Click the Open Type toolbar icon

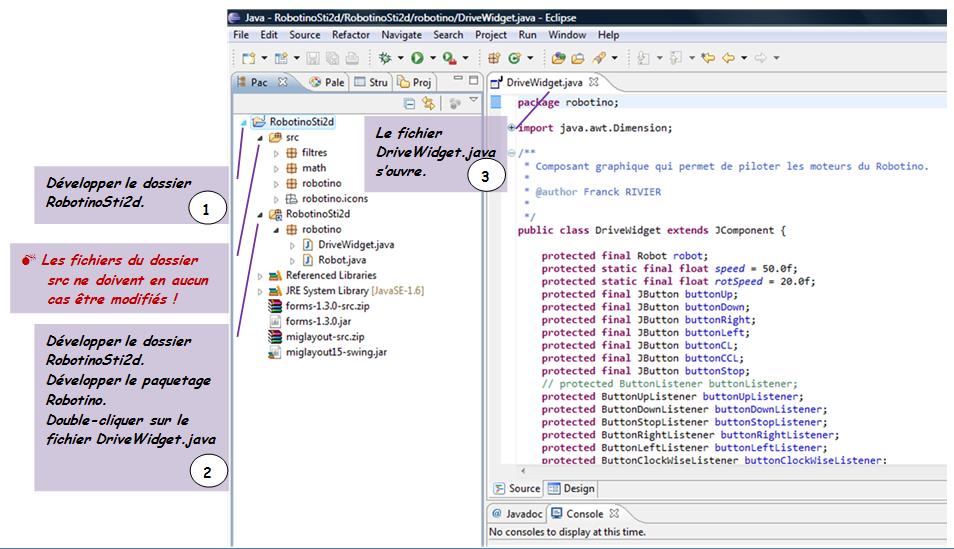coord(559,59)
